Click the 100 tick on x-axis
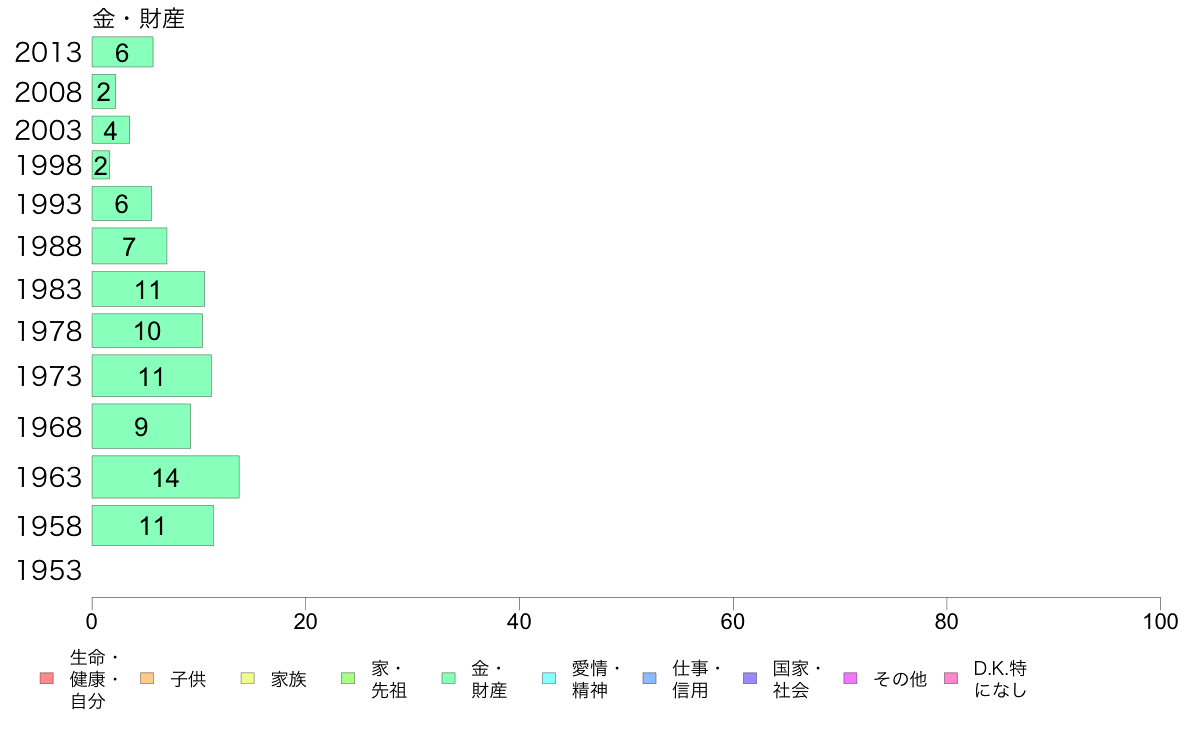 [x=1160, y=622]
